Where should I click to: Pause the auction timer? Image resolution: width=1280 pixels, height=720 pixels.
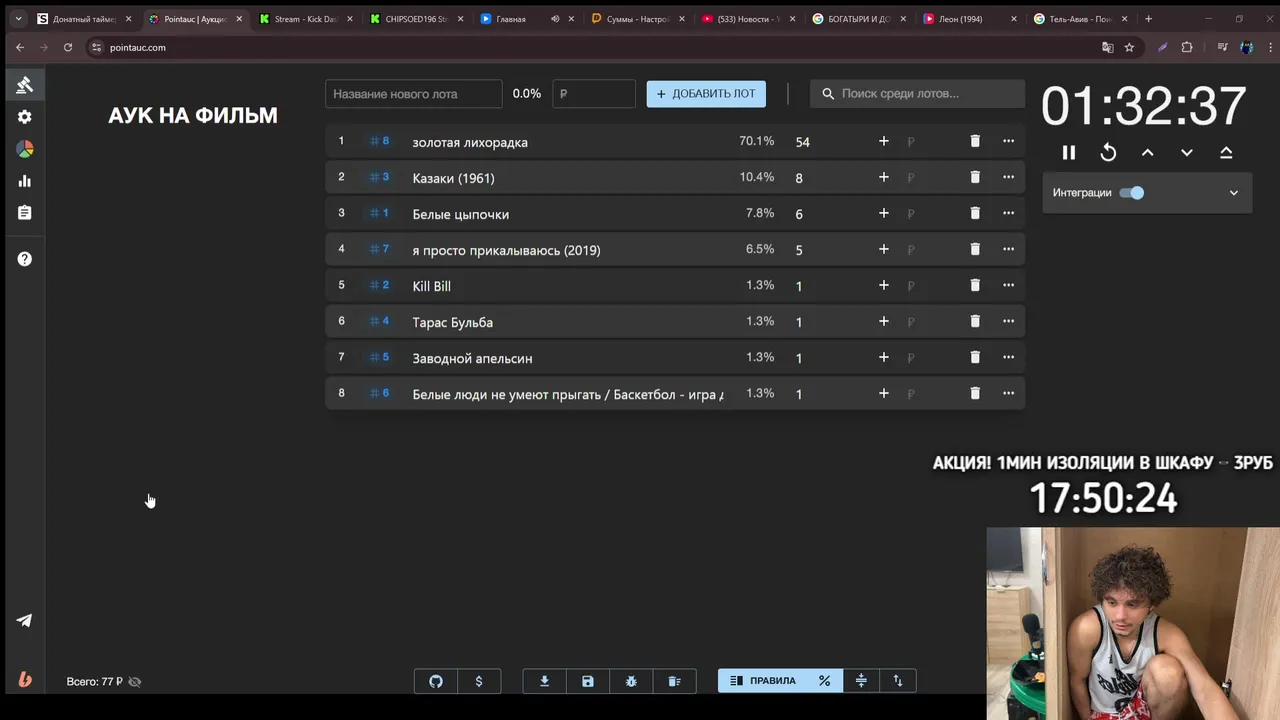1069,153
